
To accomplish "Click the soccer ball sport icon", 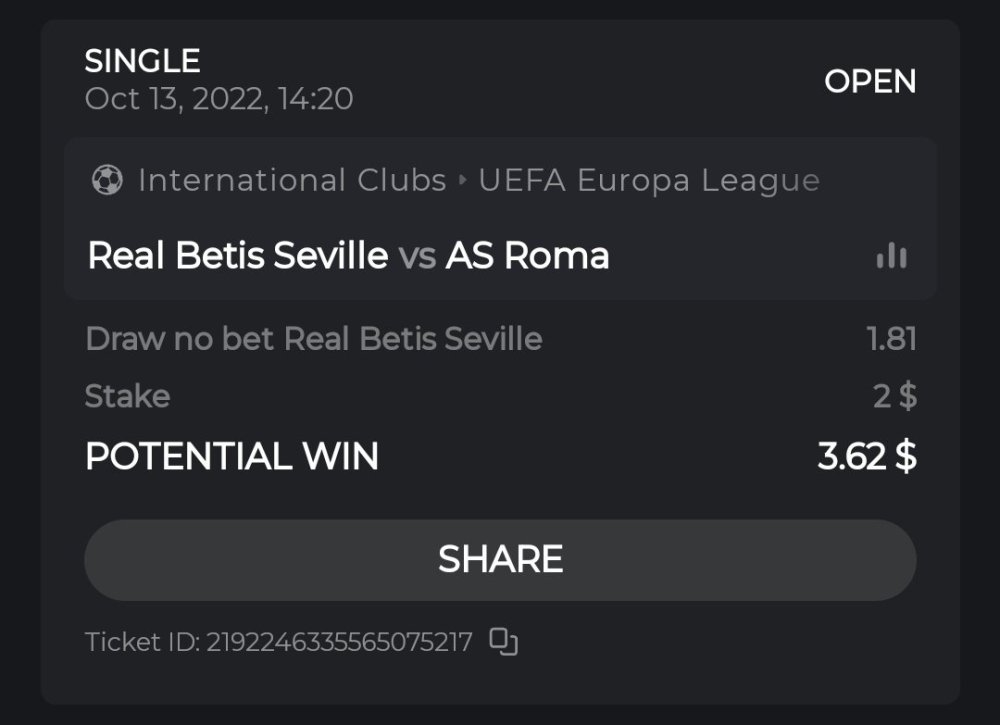I will pos(107,181).
